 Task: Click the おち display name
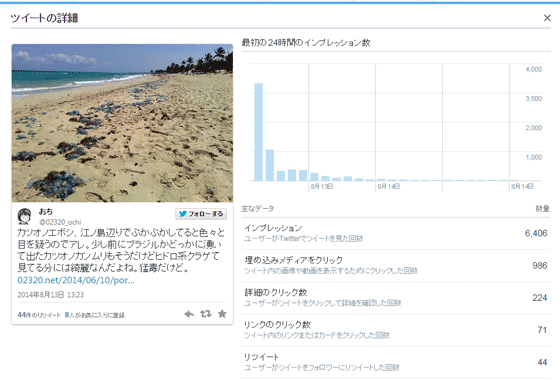[46, 211]
